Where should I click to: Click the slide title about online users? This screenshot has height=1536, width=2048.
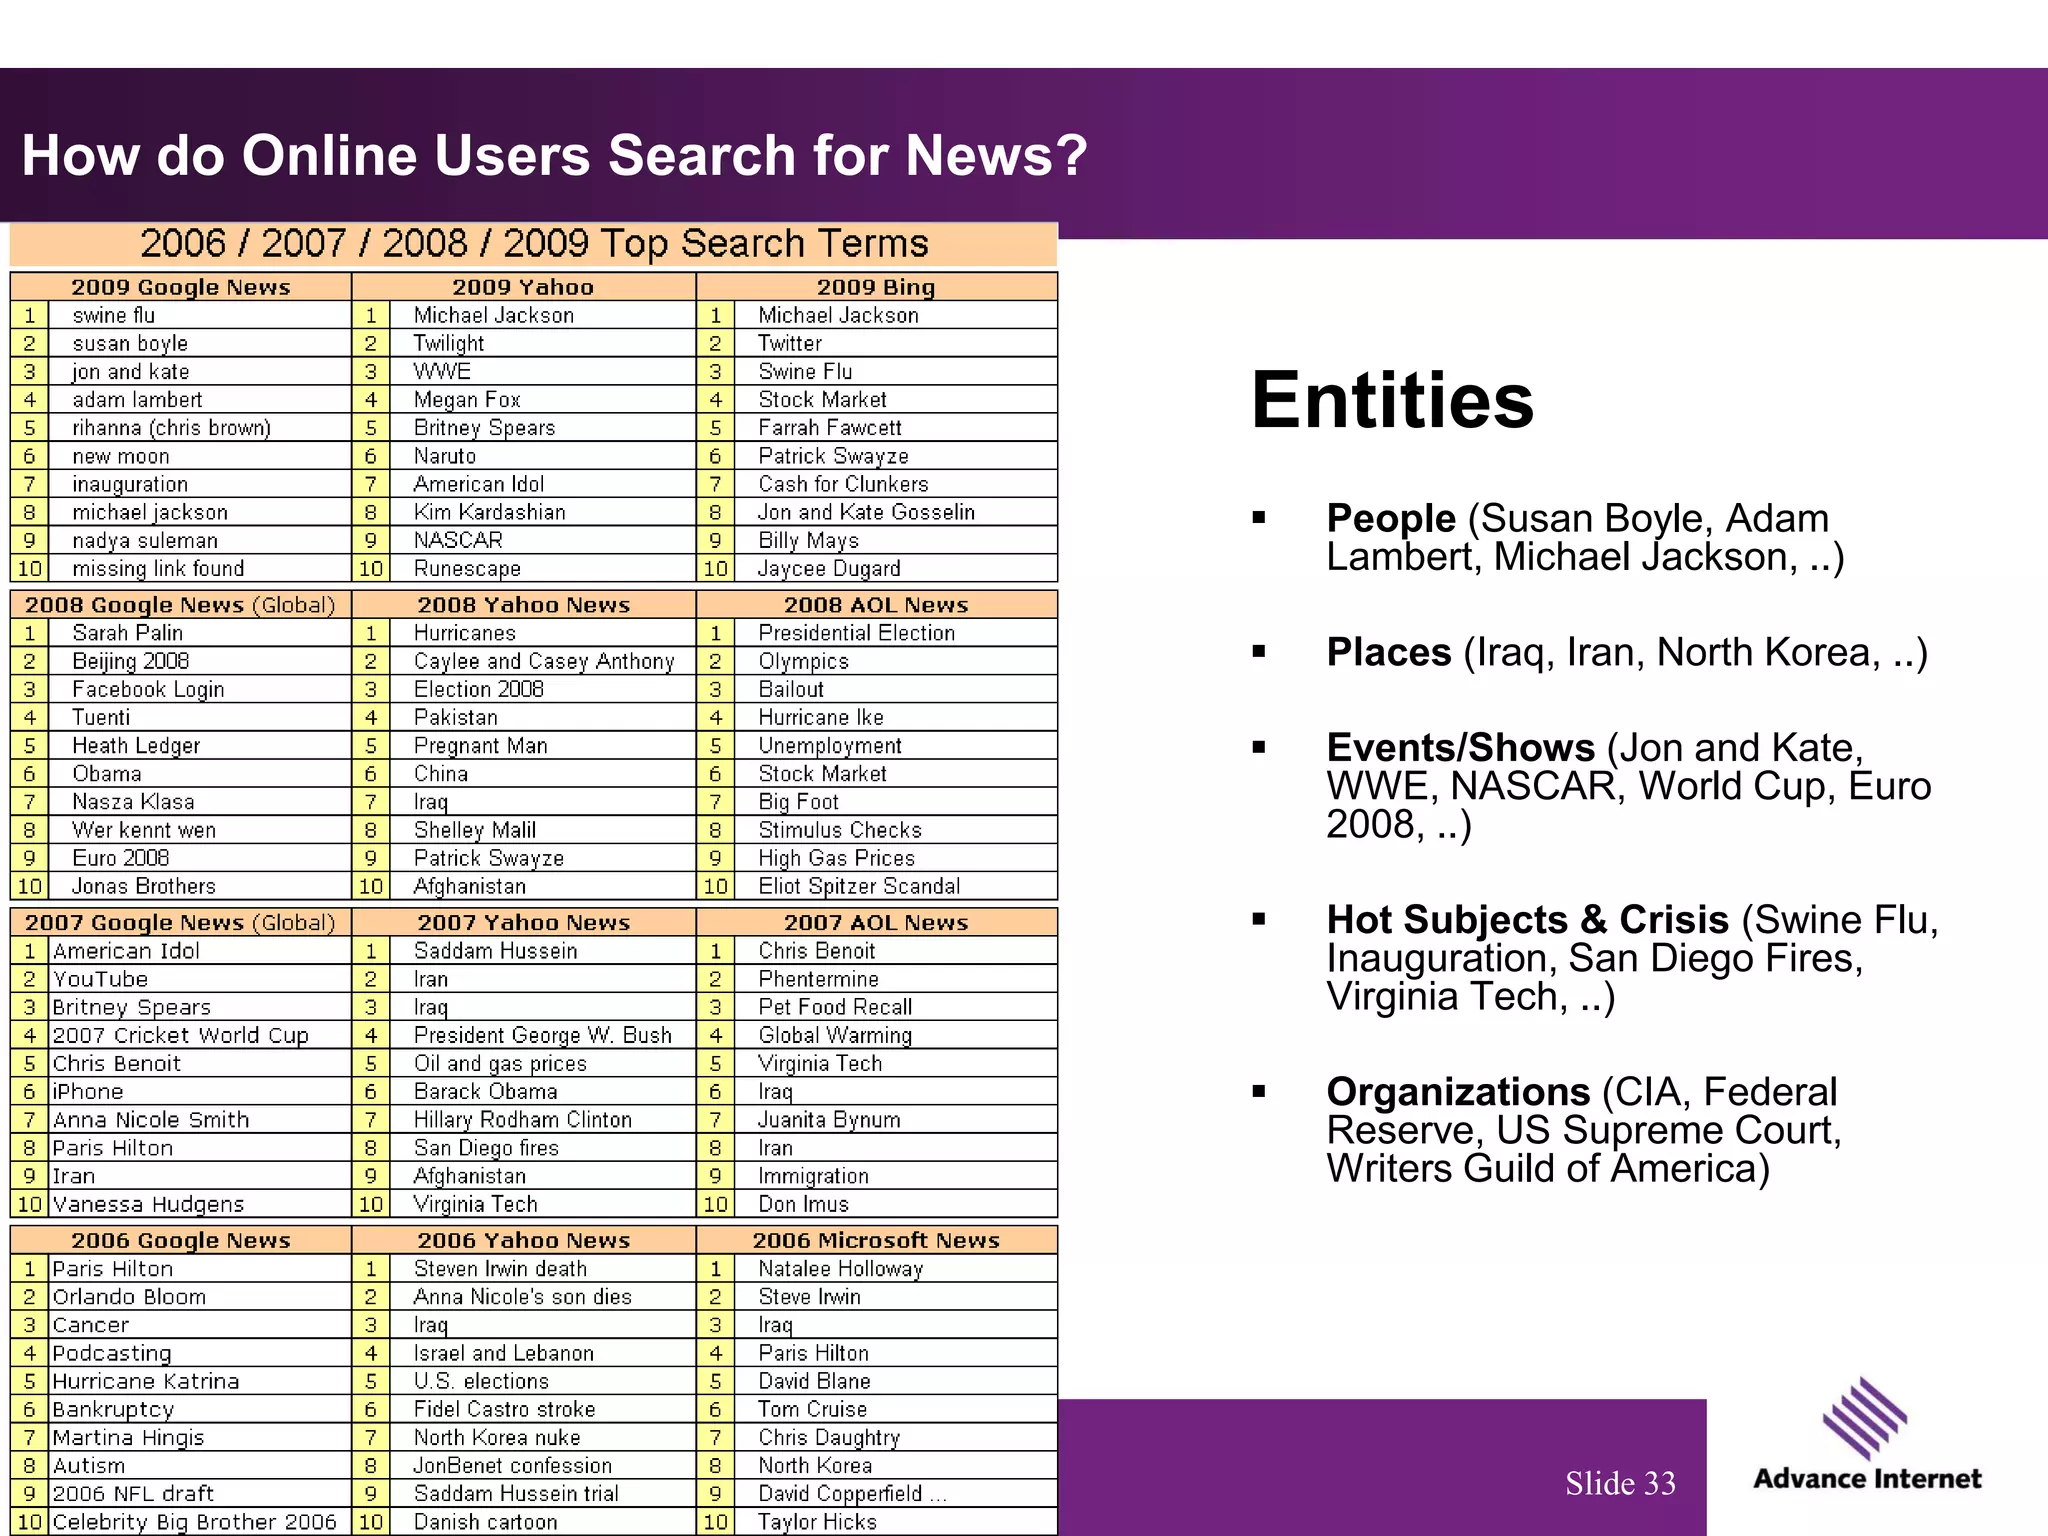[554, 156]
